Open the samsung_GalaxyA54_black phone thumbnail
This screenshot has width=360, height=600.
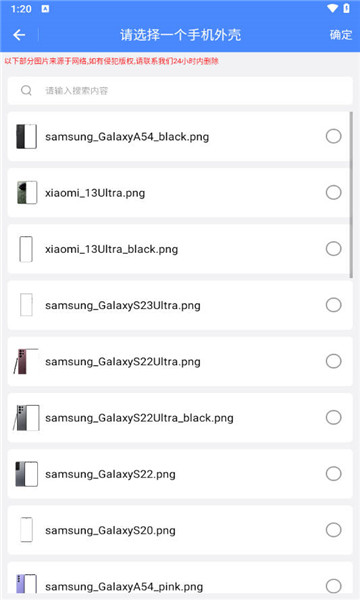tap(26, 136)
